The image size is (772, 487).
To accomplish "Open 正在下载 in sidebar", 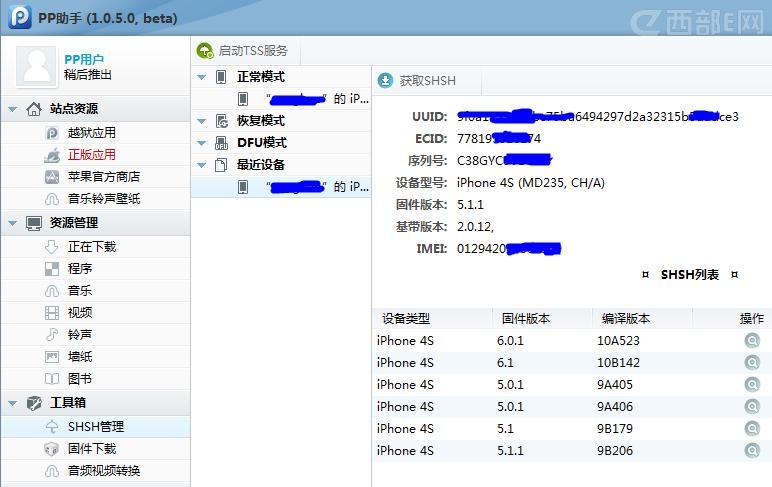I will pos(92,247).
